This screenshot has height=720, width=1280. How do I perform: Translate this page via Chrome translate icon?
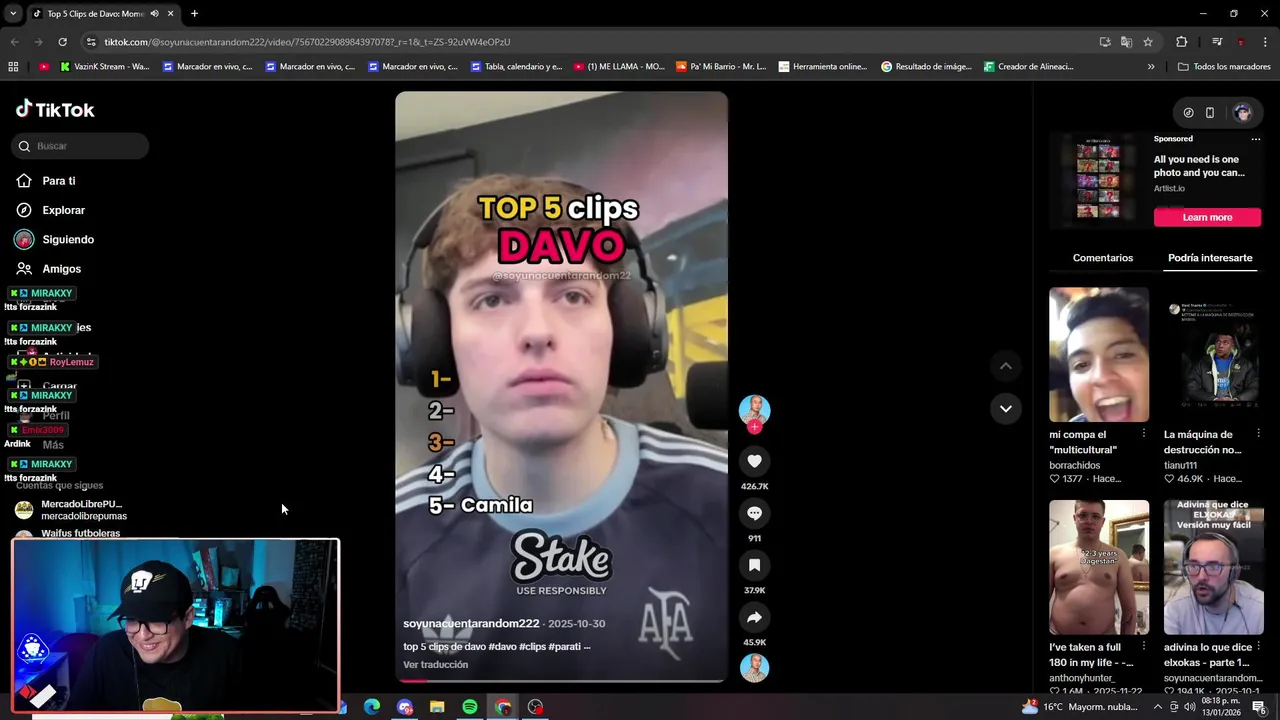pyautogui.click(x=1126, y=42)
